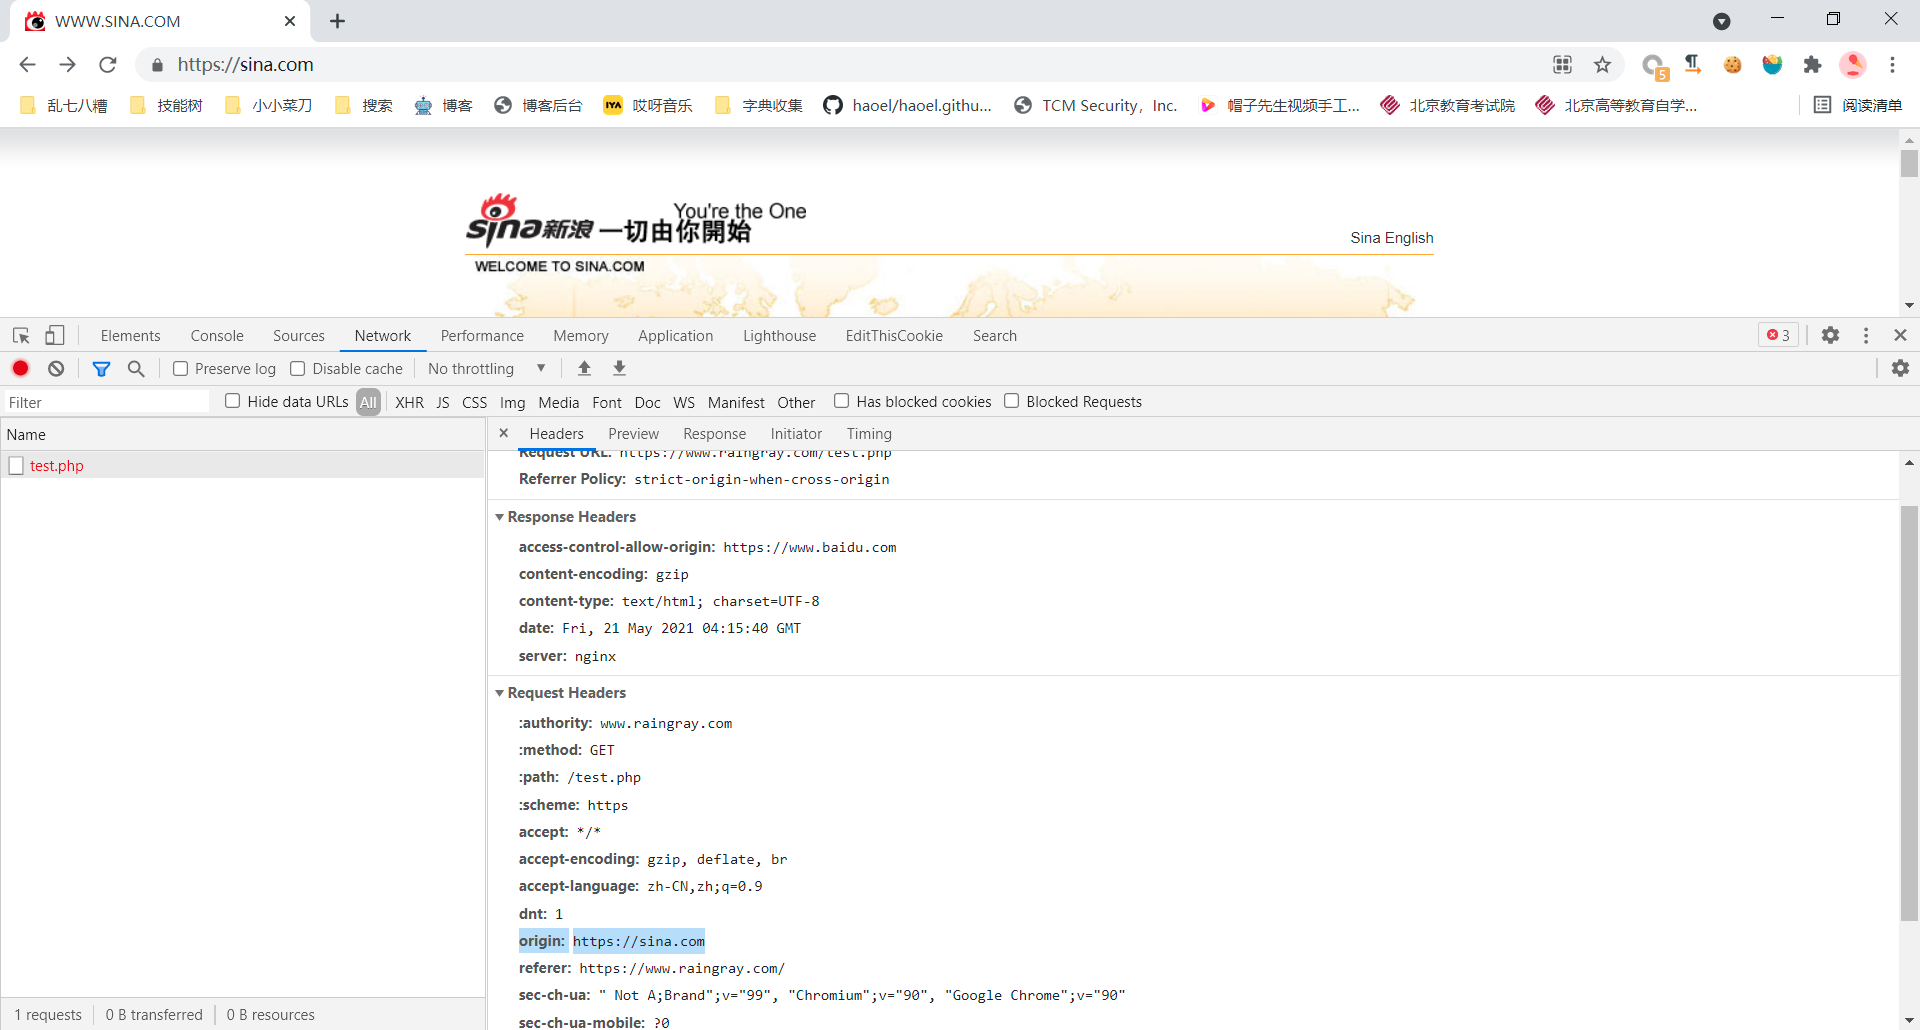Click the browser back arrow
This screenshot has width=1920, height=1030.
tap(27, 65)
